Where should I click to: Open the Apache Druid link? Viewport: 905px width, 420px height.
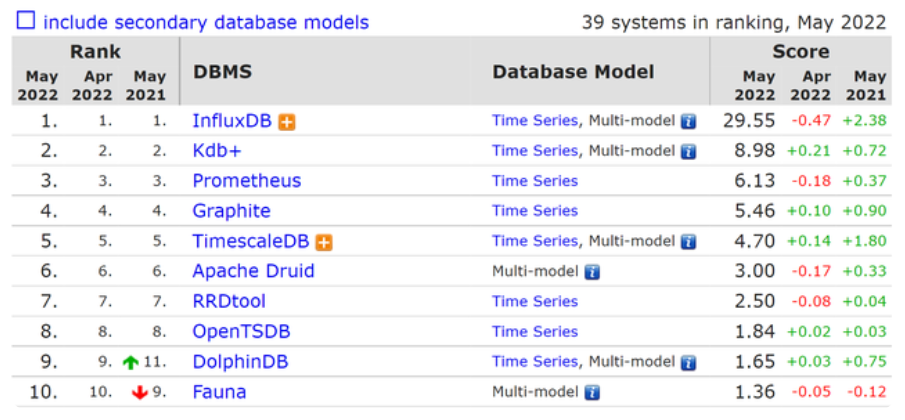253,271
